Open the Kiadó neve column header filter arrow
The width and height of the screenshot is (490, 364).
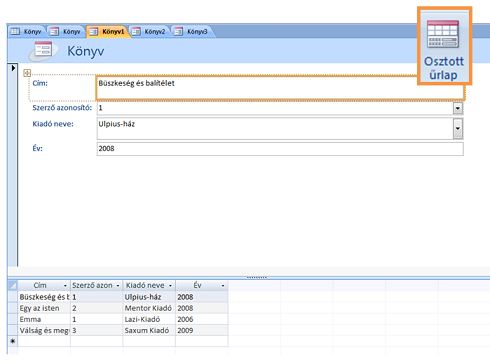(170, 286)
